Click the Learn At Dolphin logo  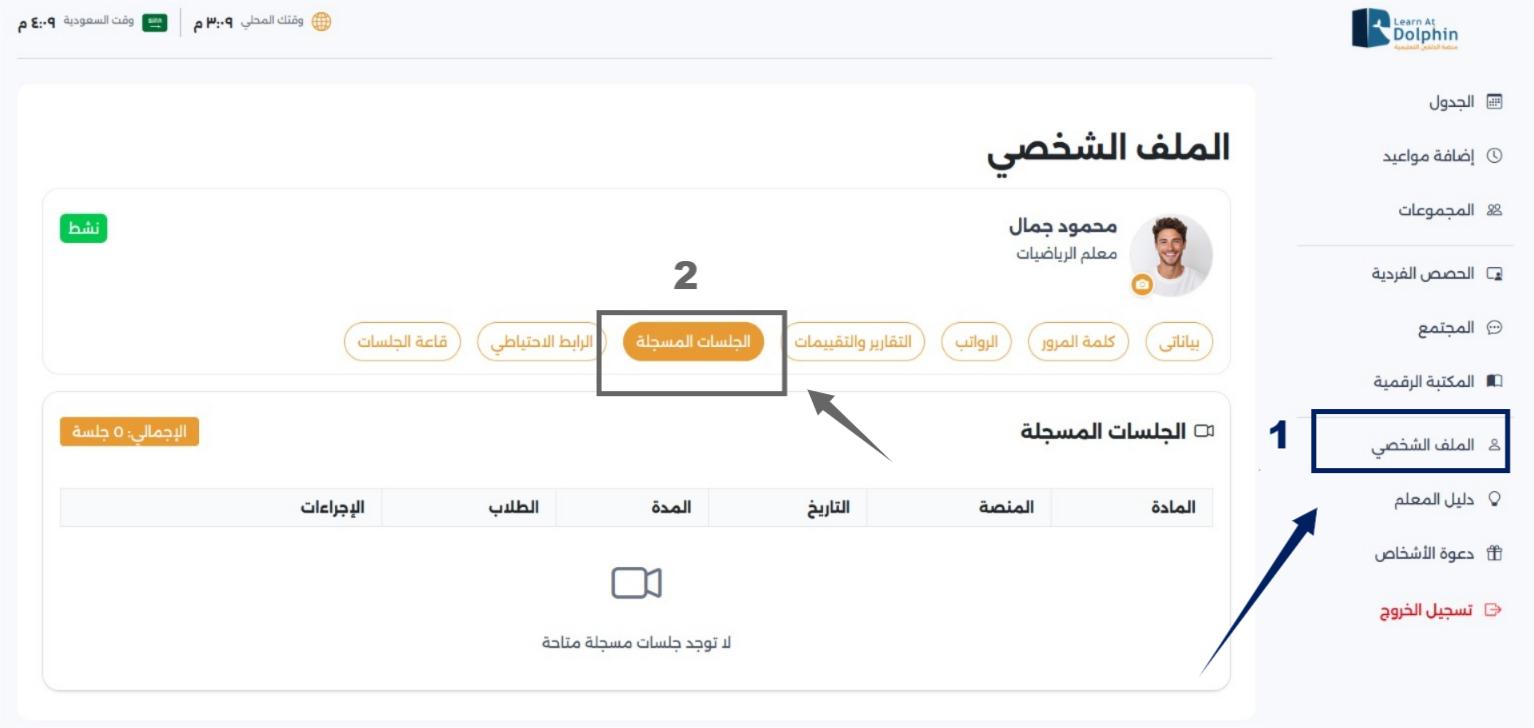(1404, 29)
